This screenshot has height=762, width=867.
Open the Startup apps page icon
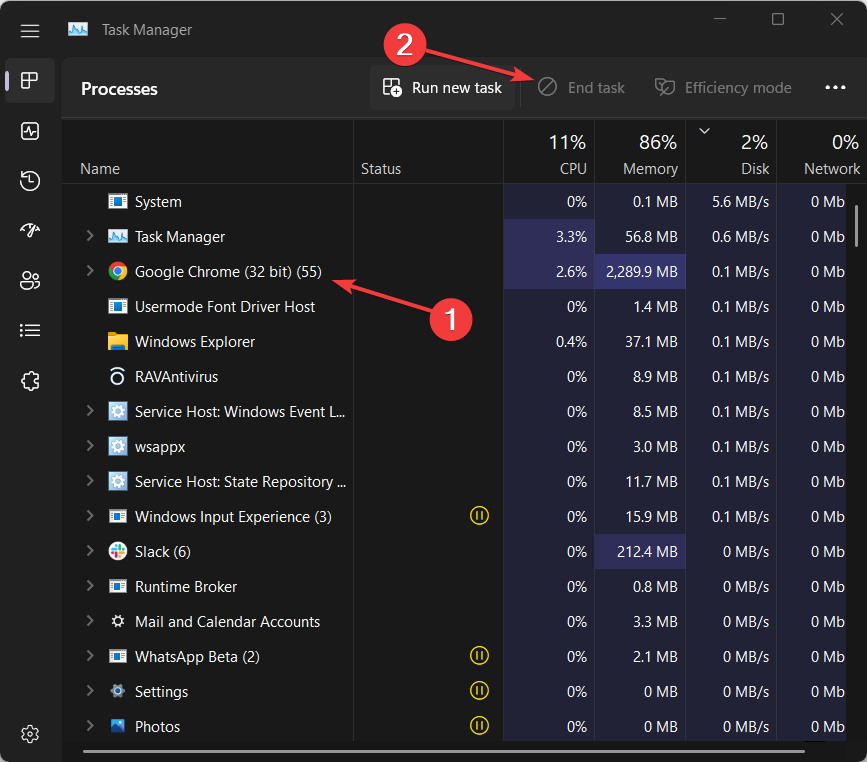[x=30, y=230]
